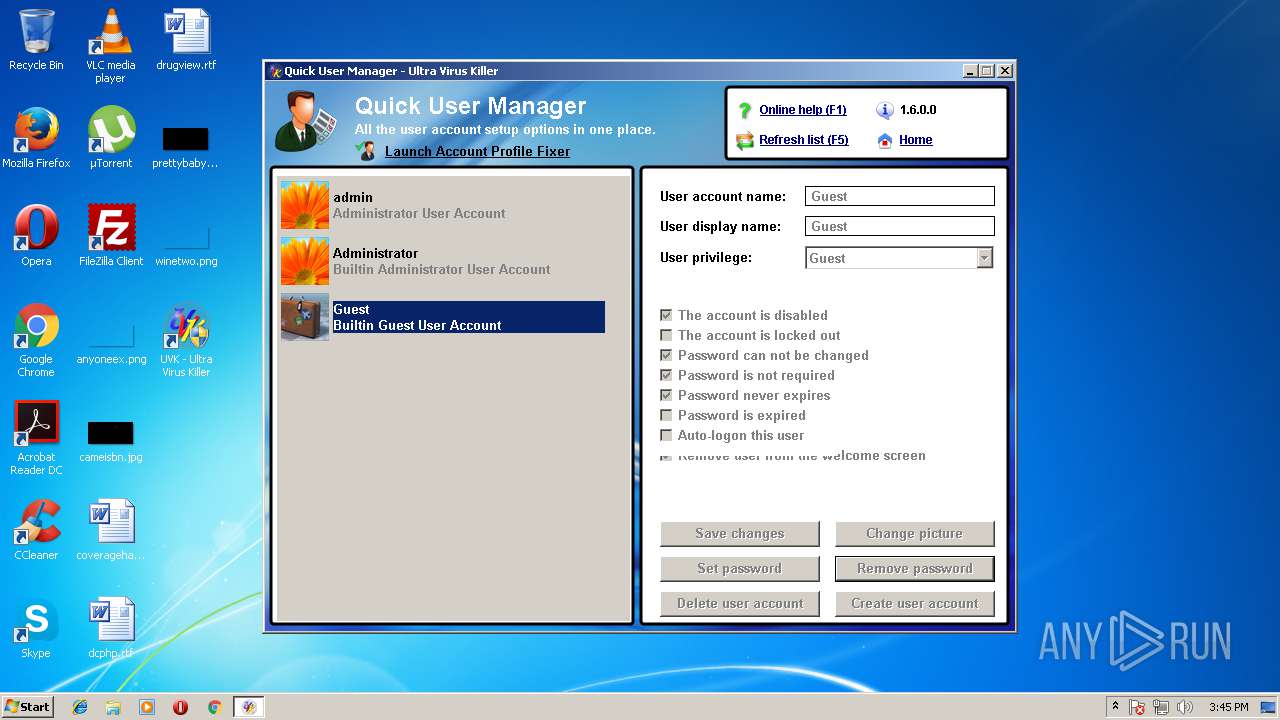The image size is (1280, 720).
Task: Open the µTorrent desktop icon
Action: tap(110, 138)
